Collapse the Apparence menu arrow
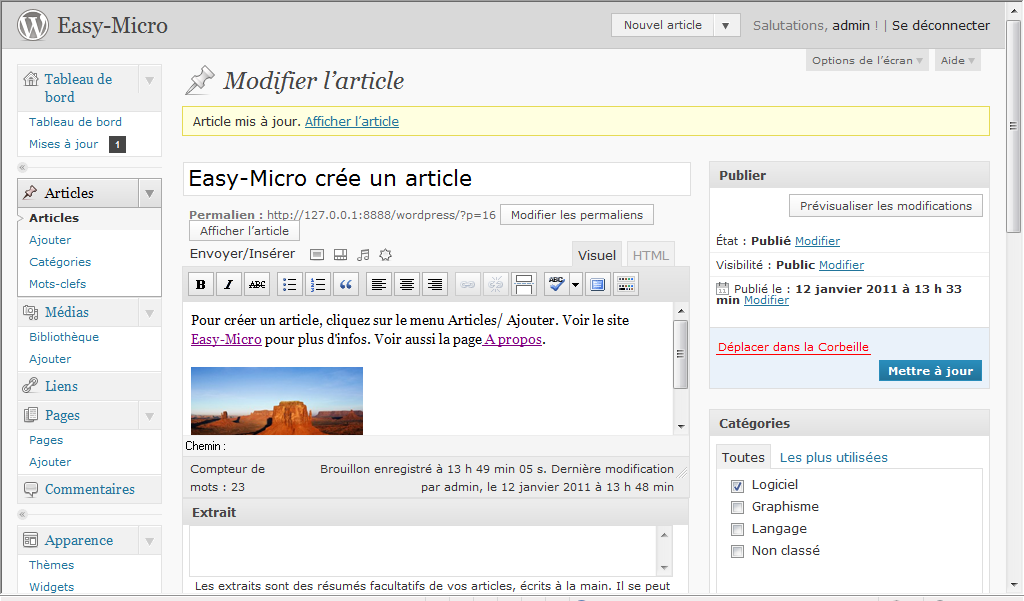 click(x=150, y=541)
